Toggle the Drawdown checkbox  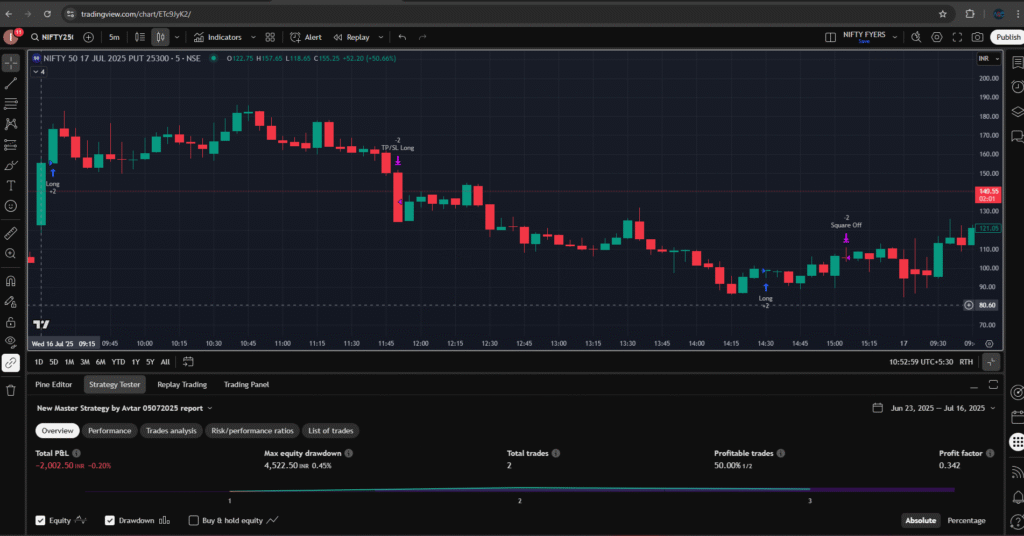click(110, 520)
